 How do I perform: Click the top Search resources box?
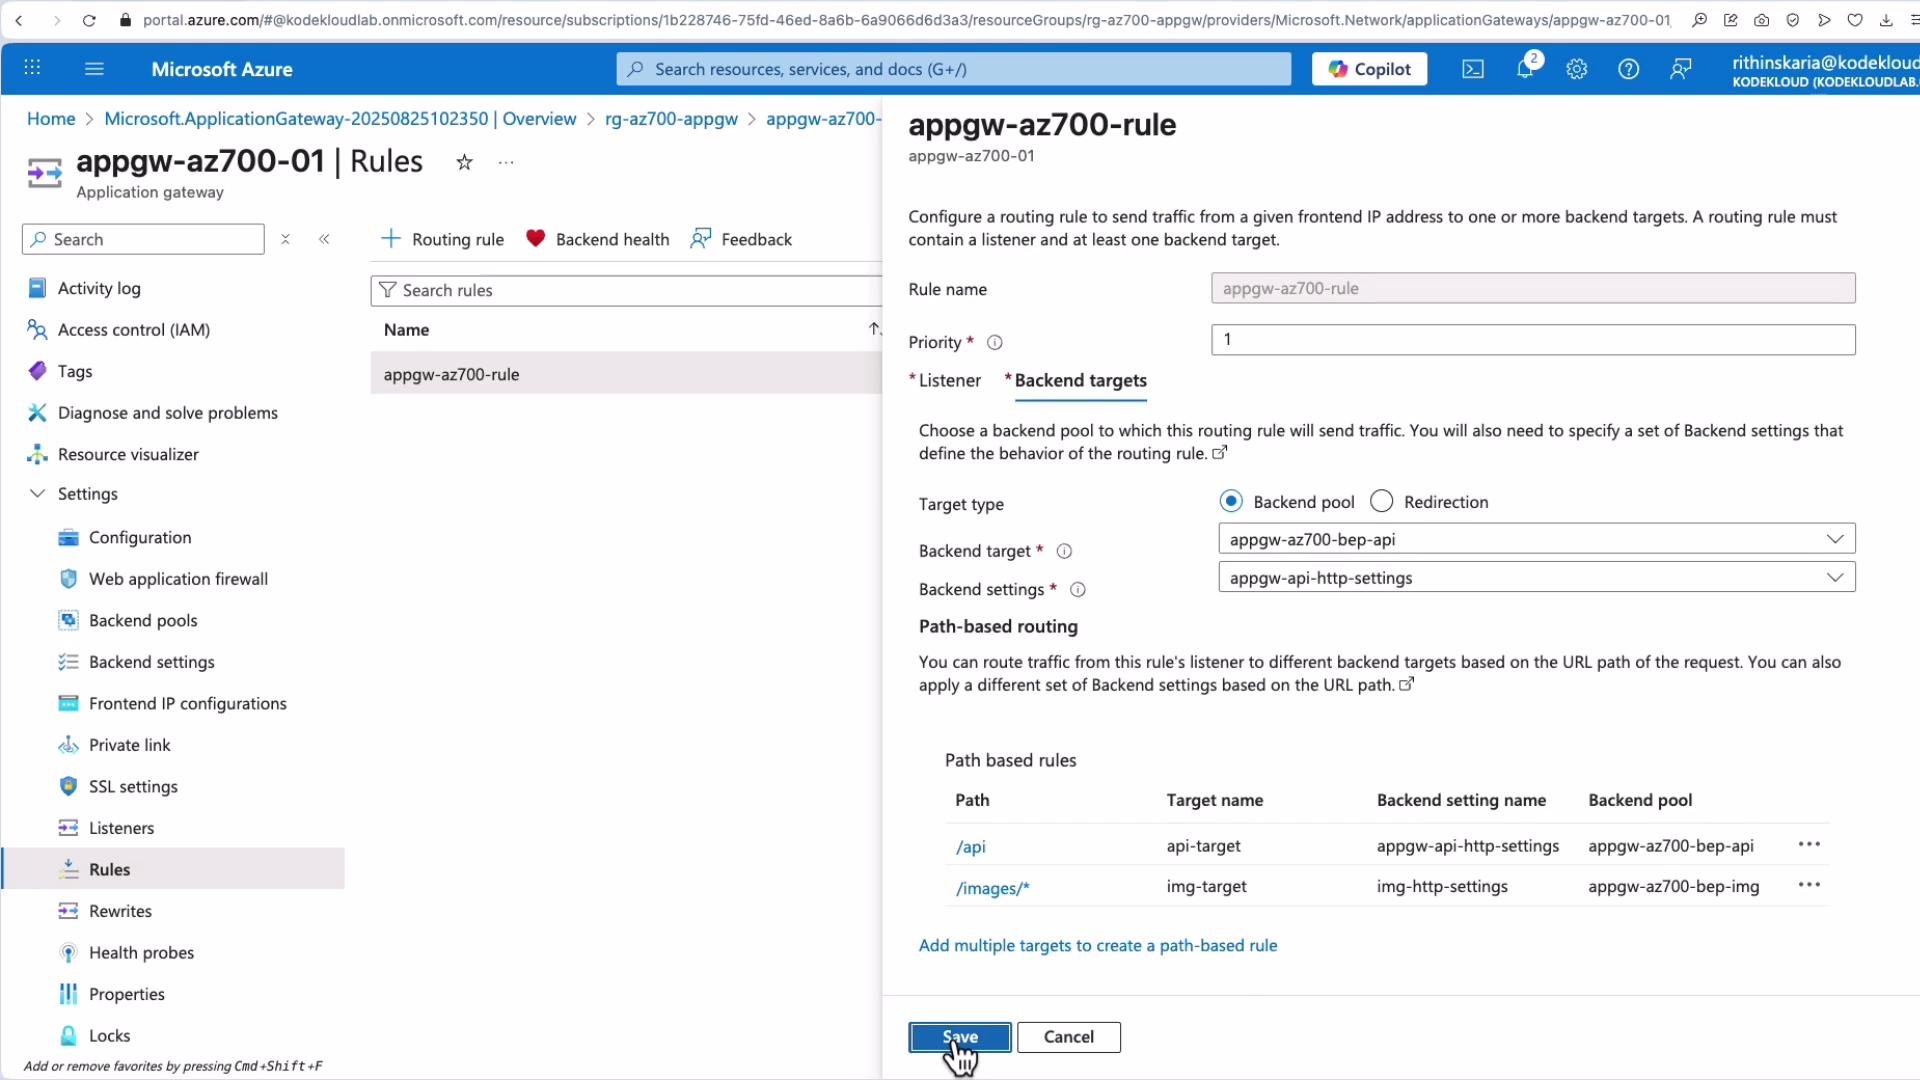[x=954, y=69]
